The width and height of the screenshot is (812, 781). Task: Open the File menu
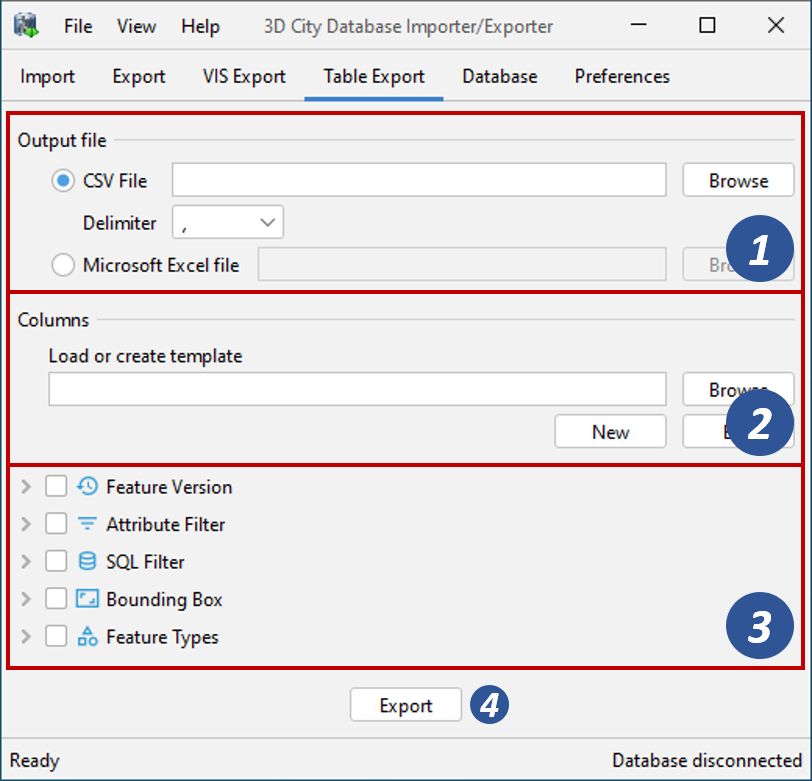[x=78, y=26]
